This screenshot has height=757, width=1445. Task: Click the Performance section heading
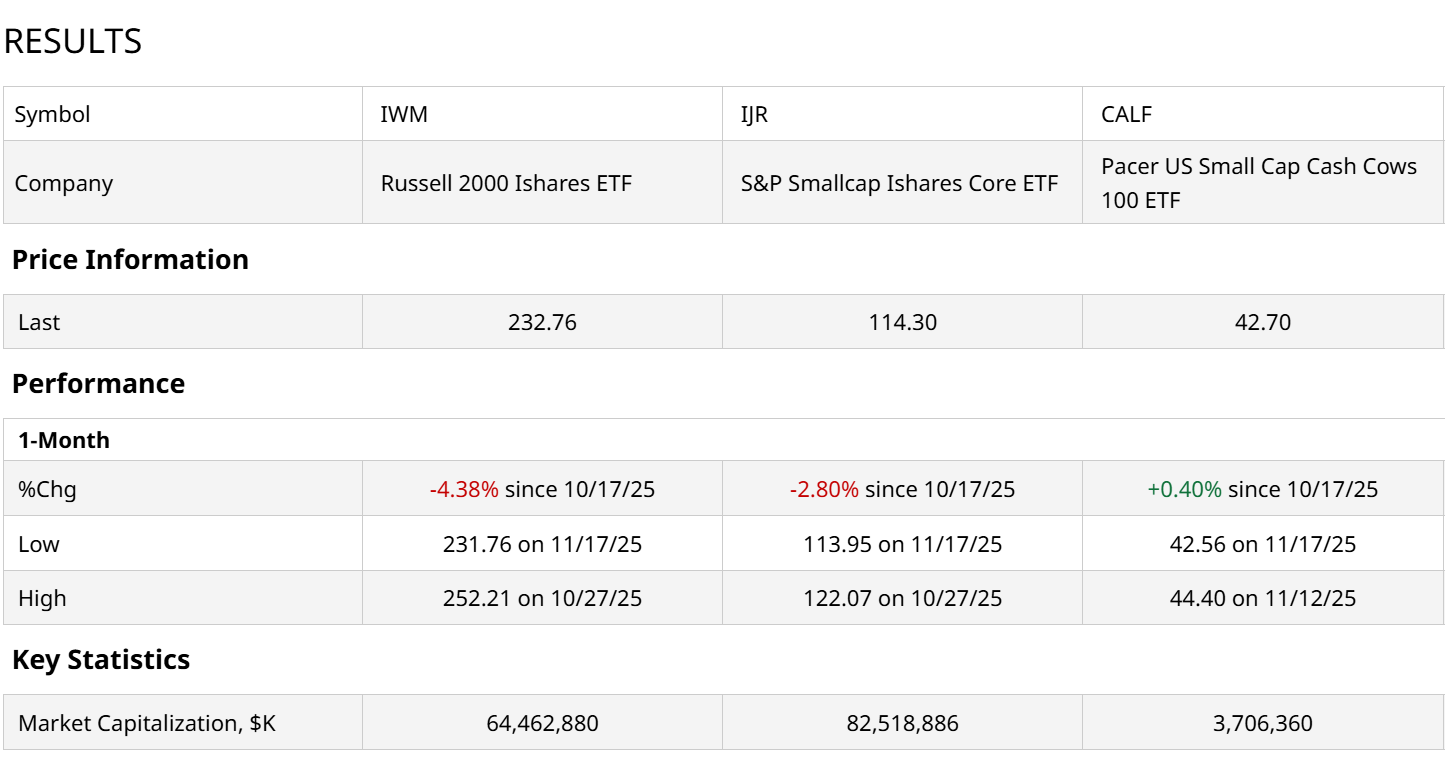pos(98,383)
